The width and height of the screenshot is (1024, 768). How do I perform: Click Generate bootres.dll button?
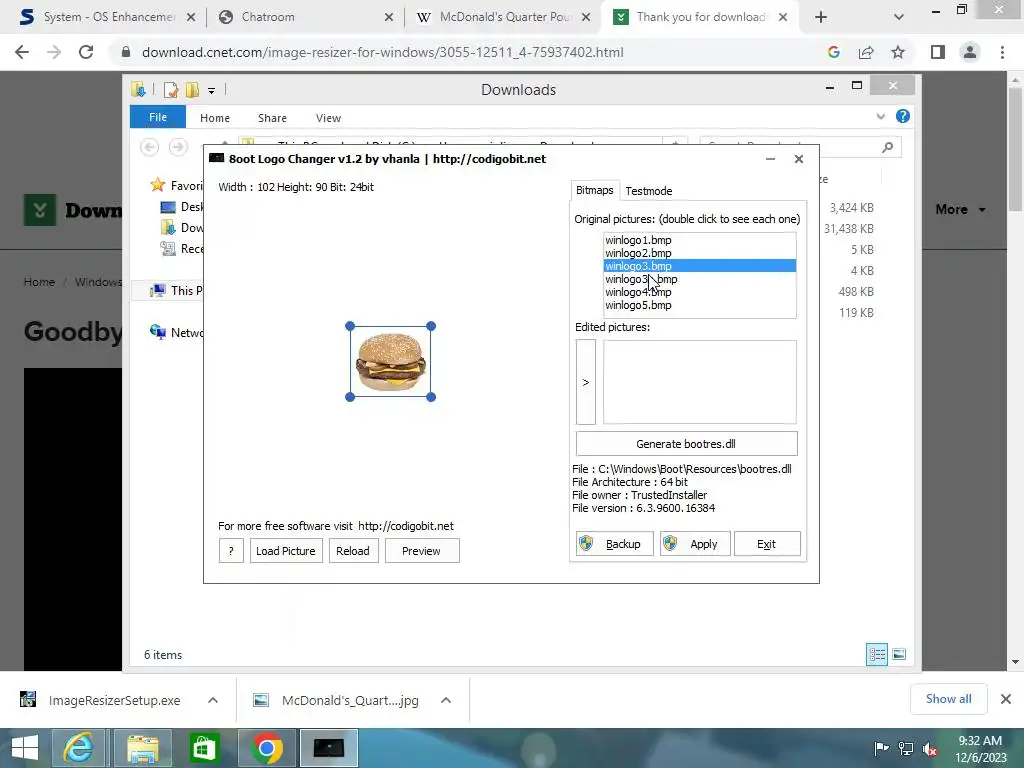[x=686, y=444]
